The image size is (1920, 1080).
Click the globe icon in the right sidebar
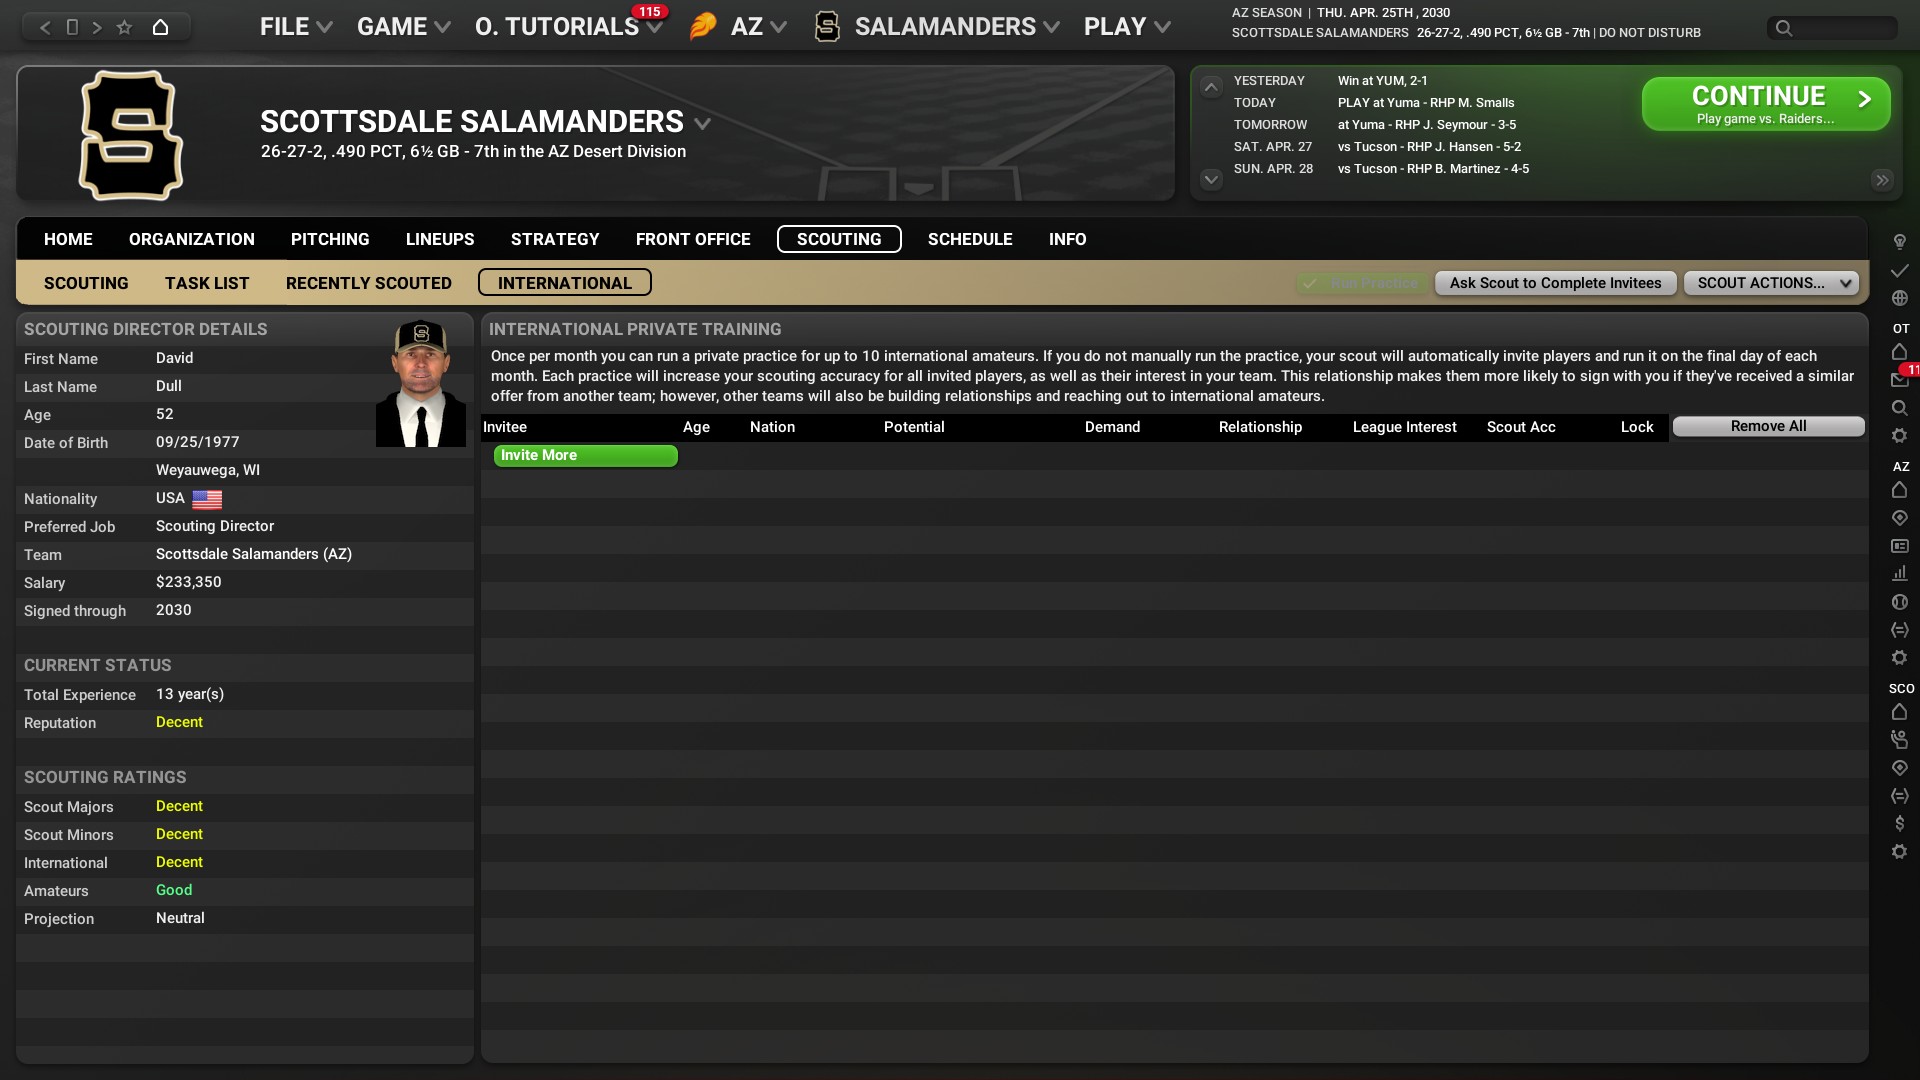pos(1899,298)
